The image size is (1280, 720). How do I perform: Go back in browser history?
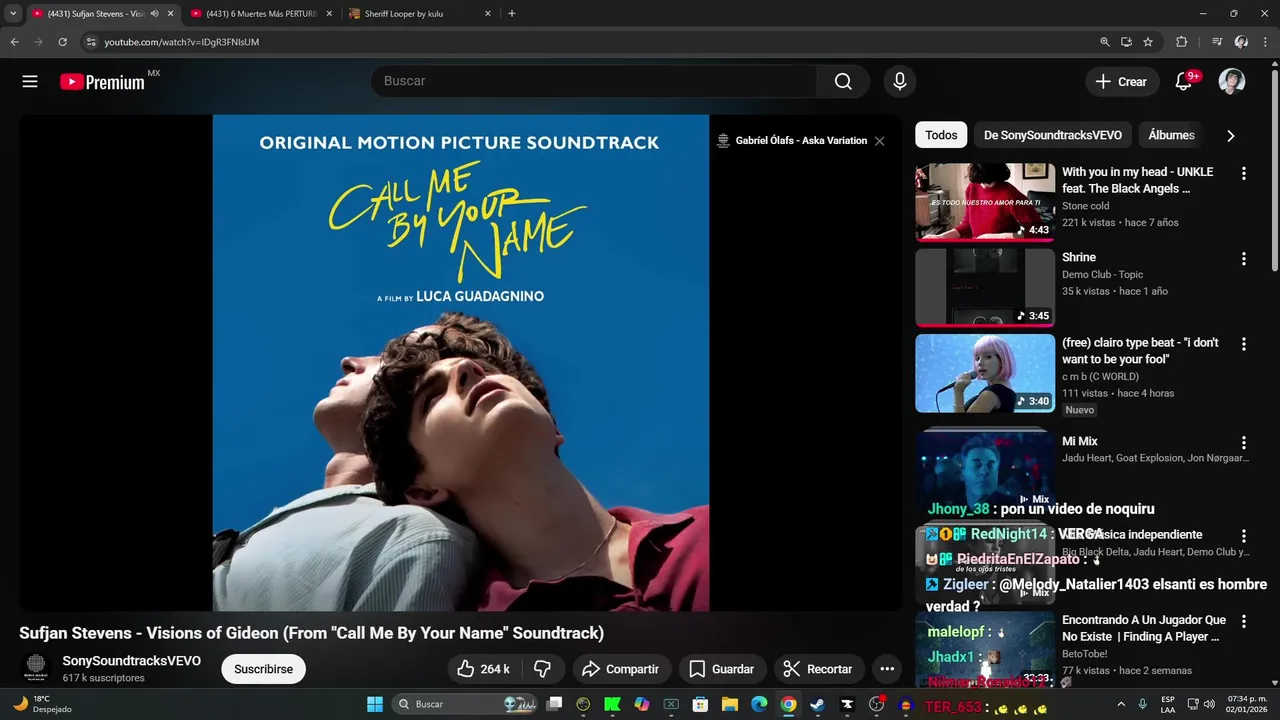[14, 42]
